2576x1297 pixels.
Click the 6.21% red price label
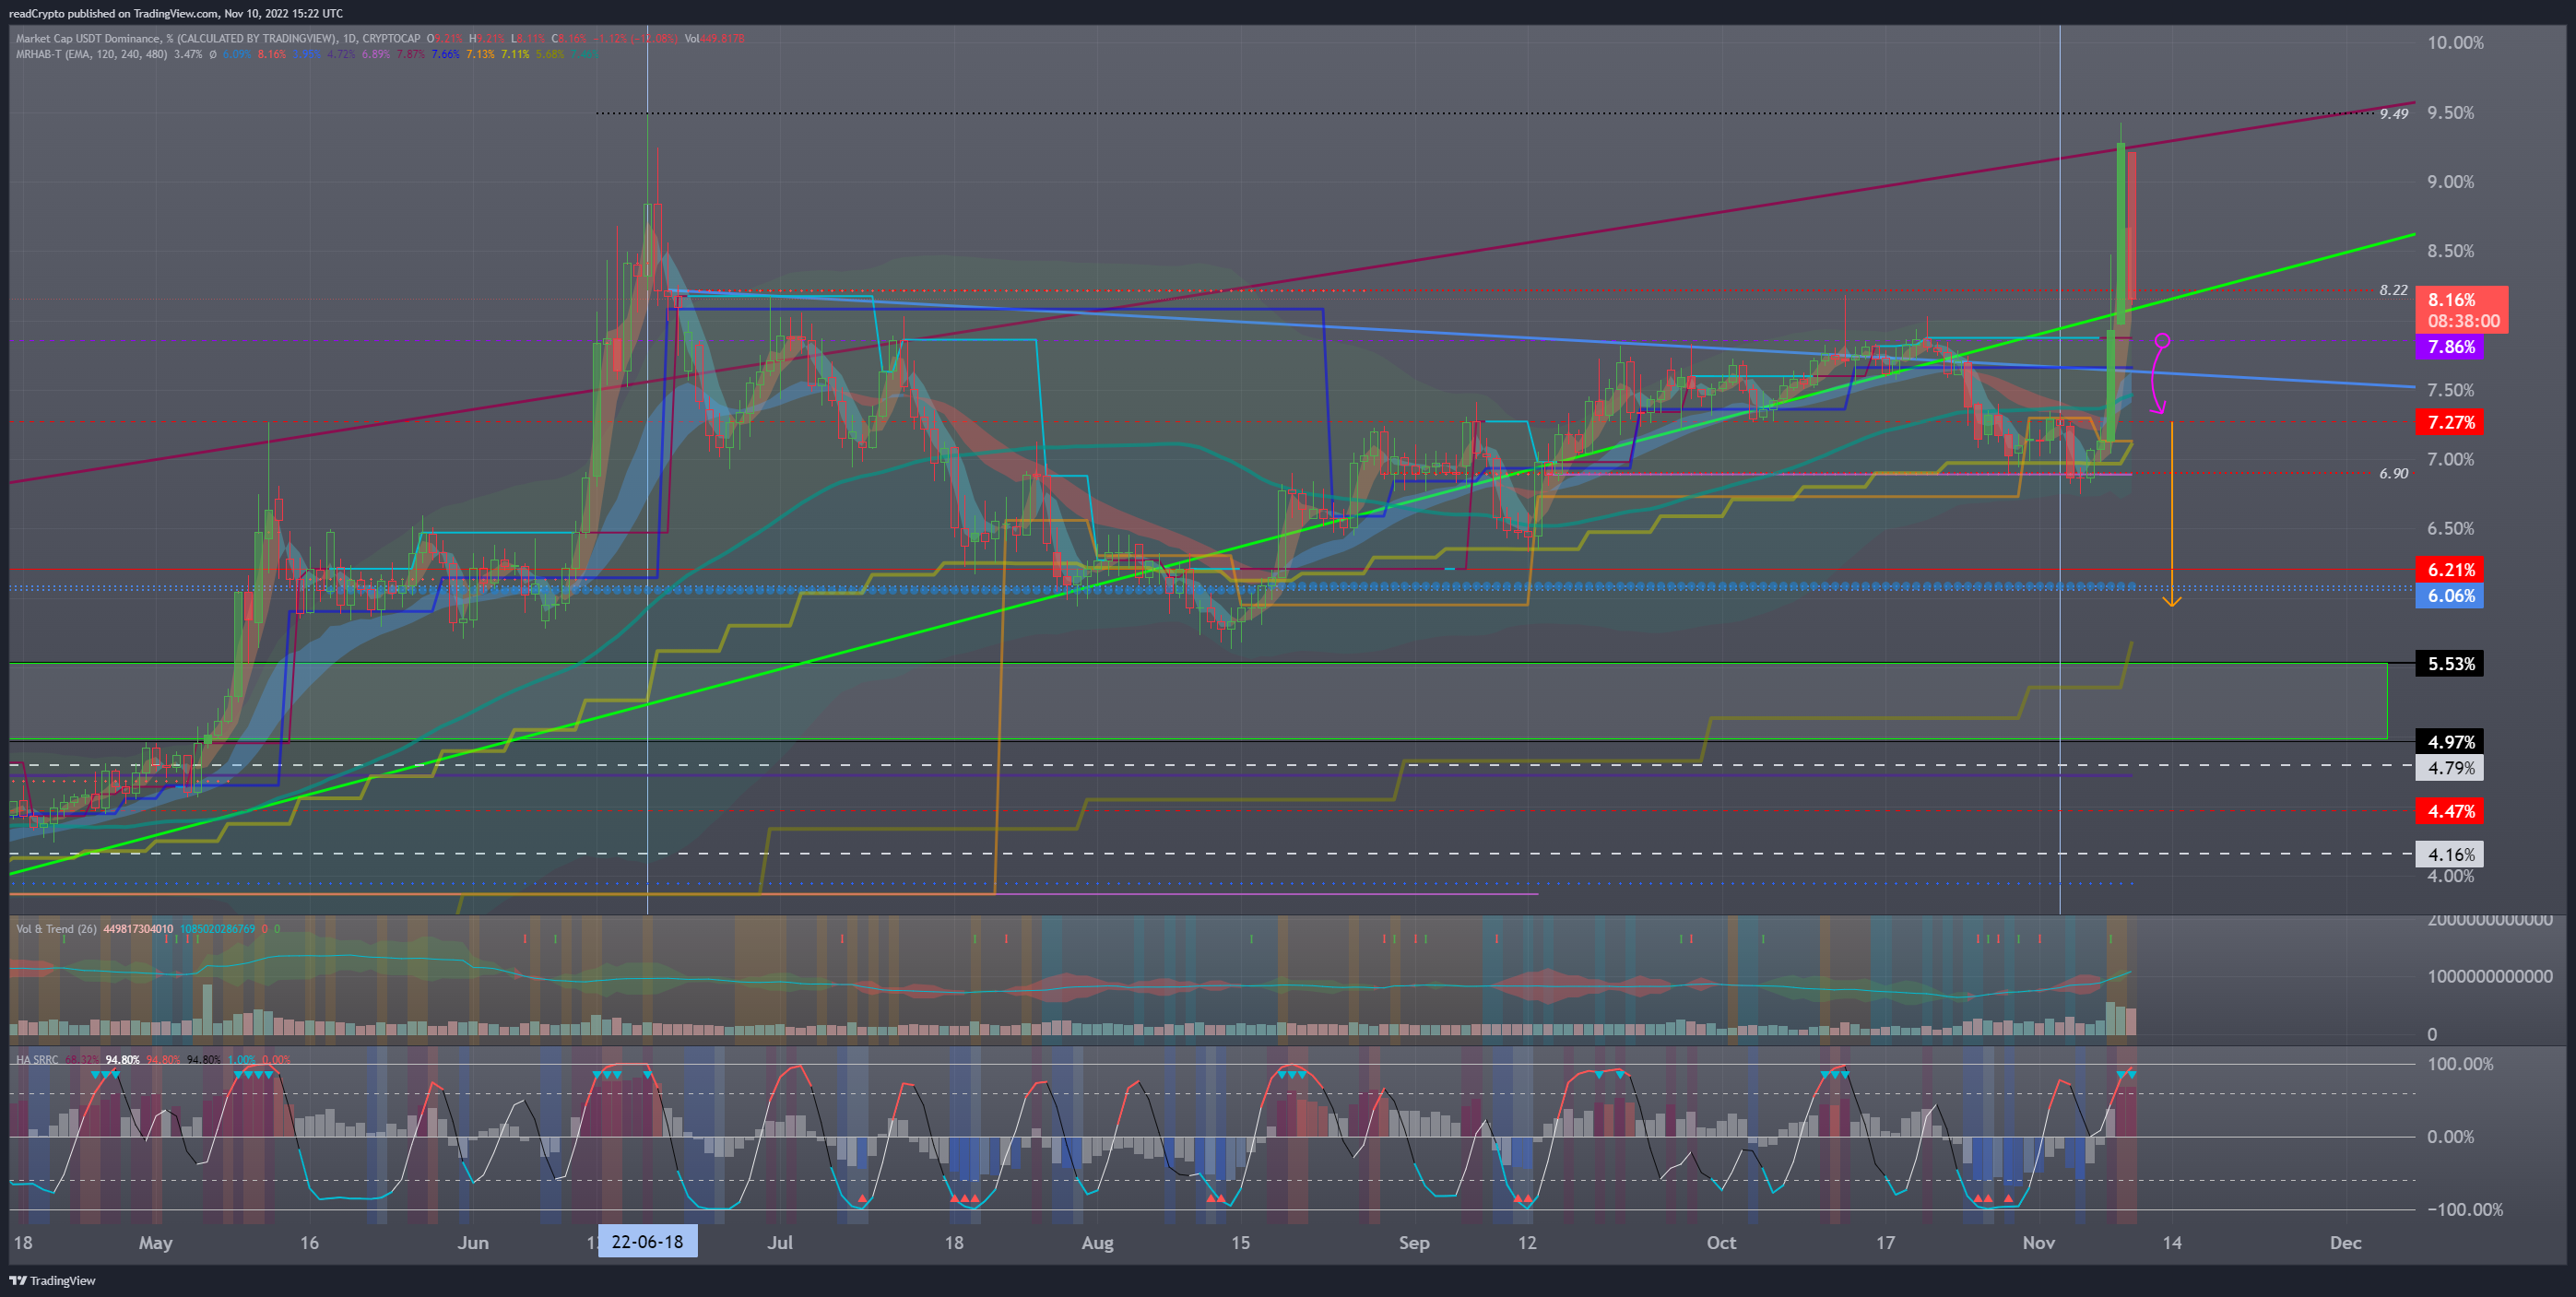pos(2451,570)
